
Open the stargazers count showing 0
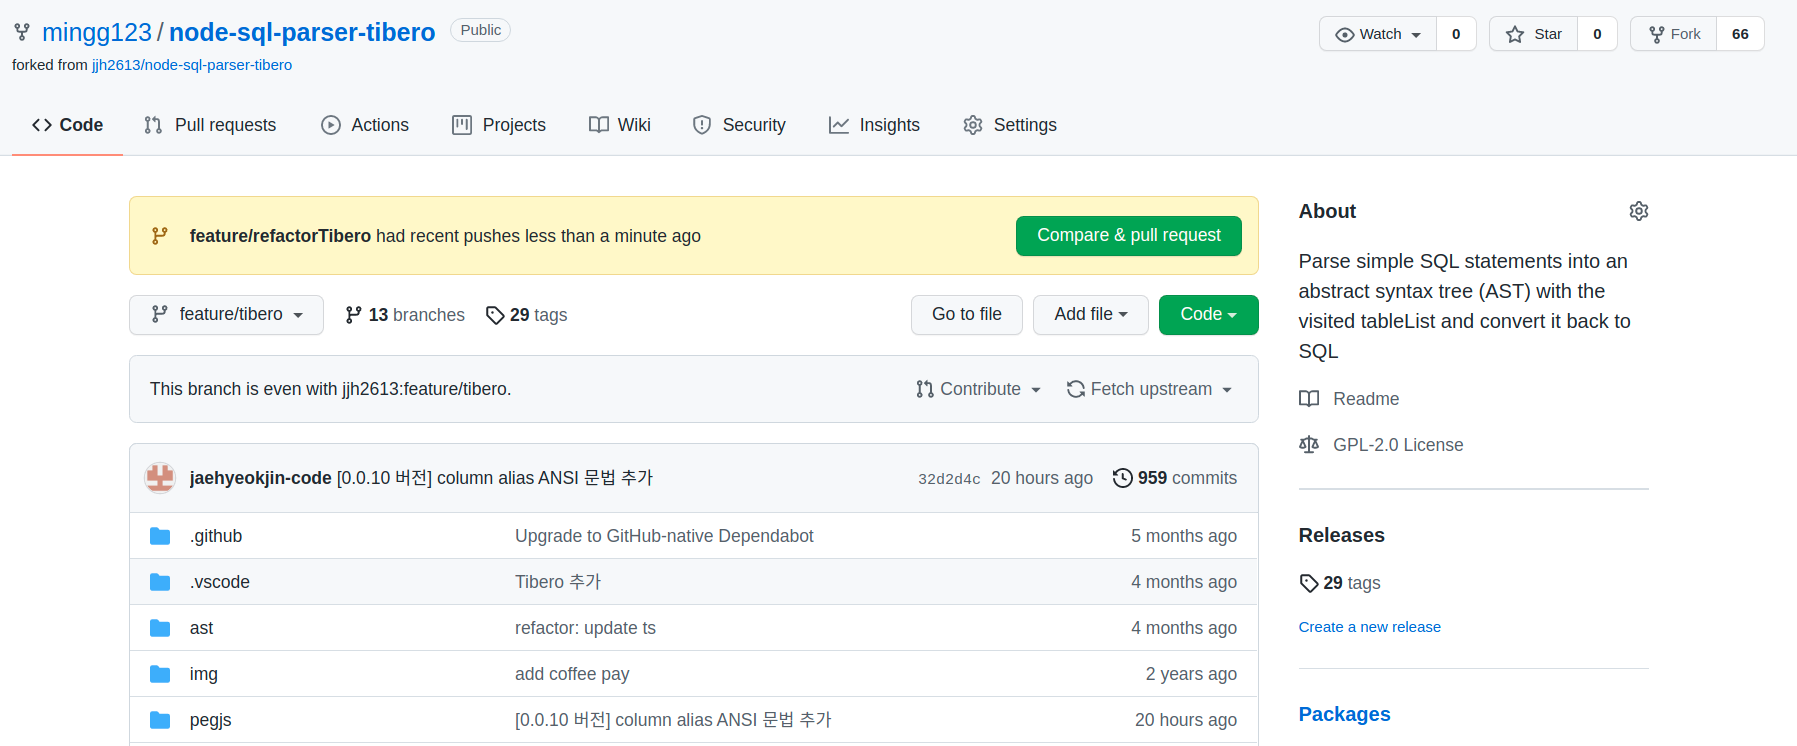pos(1597,34)
